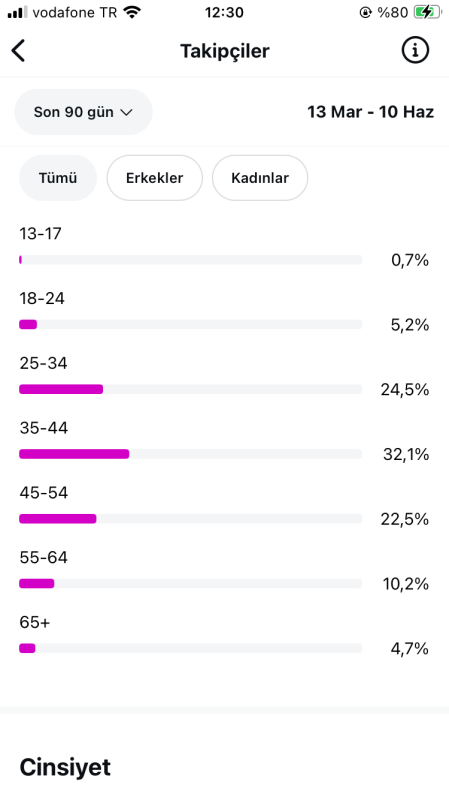
Task: Open the Son 90 gün dropdown
Action: click(x=83, y=112)
